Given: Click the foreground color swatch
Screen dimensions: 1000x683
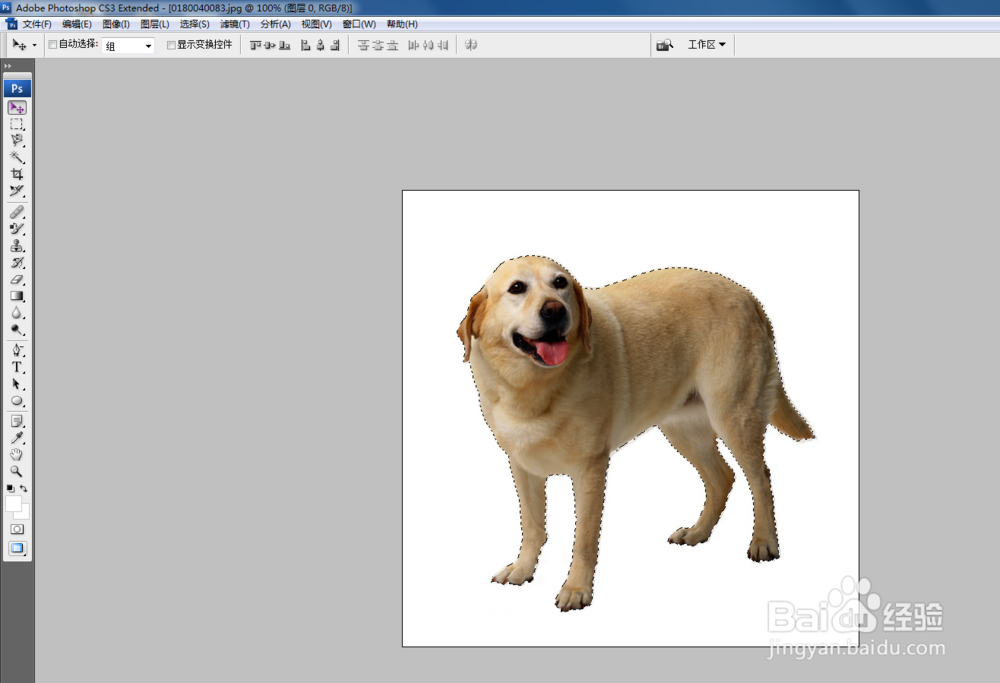Looking at the screenshot, I should [x=13, y=503].
